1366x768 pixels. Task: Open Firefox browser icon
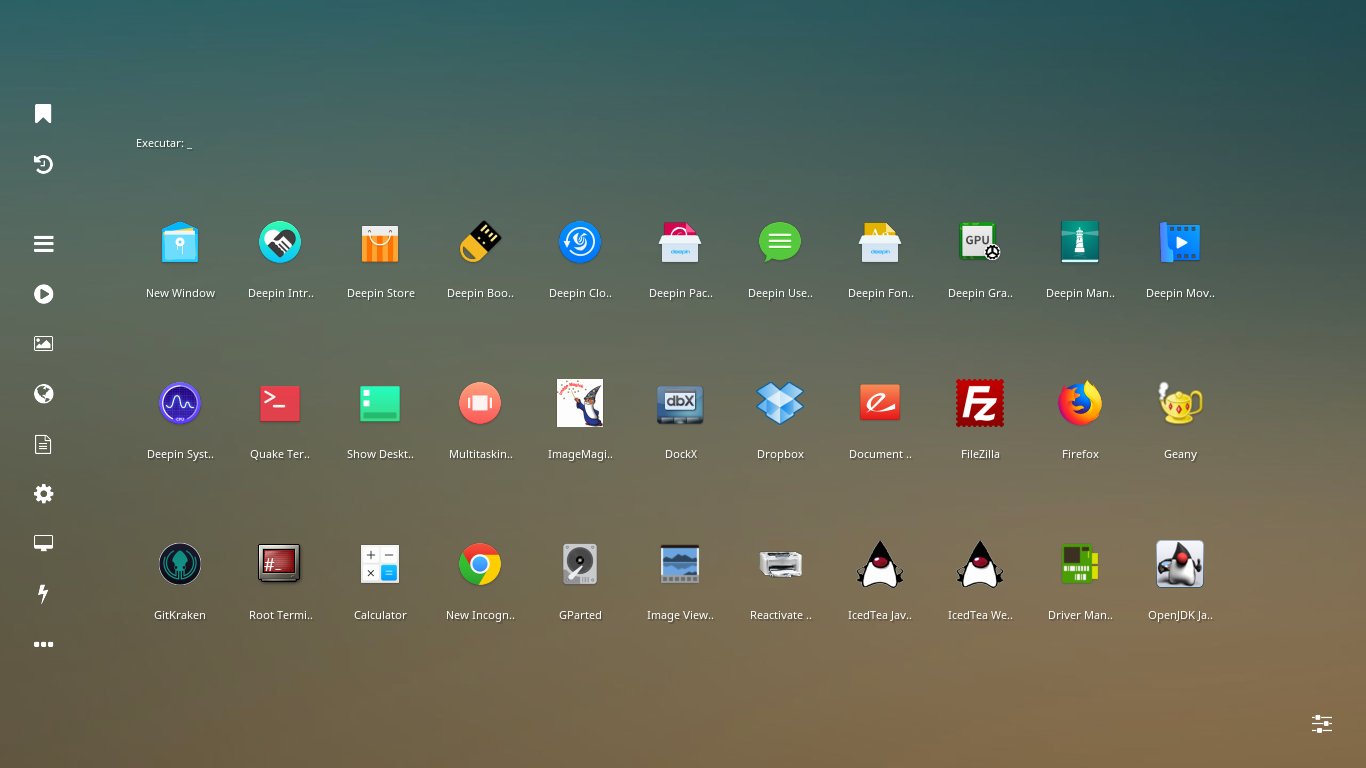pos(1080,403)
